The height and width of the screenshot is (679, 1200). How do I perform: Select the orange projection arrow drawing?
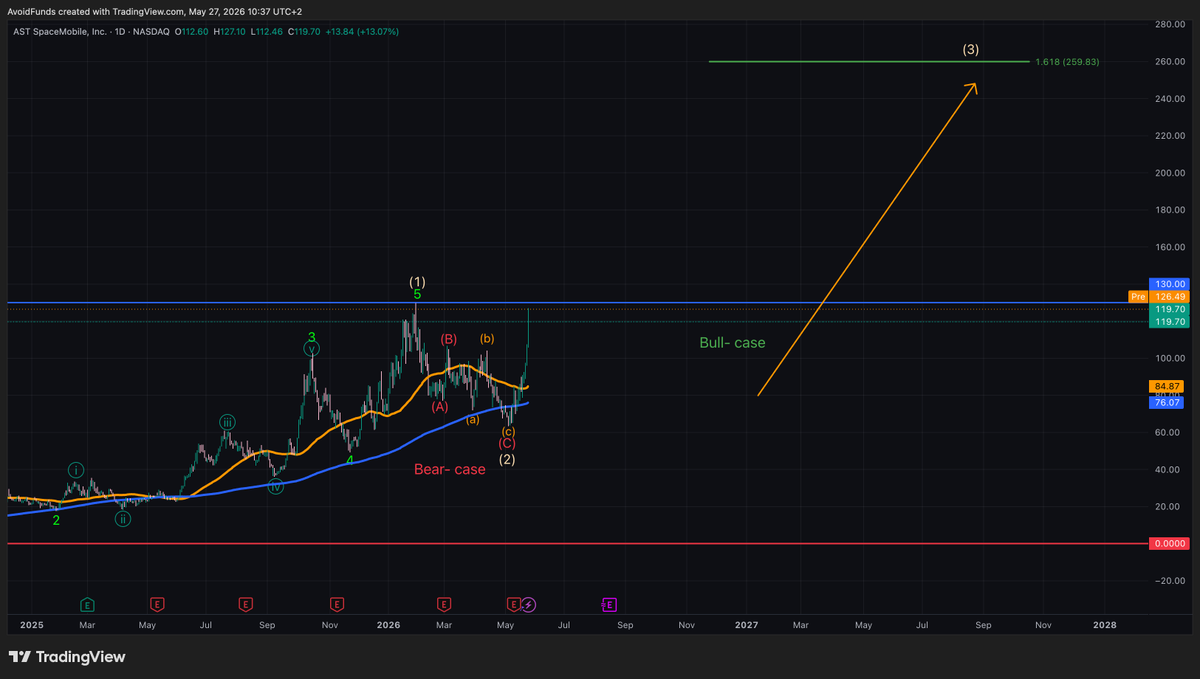point(866,239)
